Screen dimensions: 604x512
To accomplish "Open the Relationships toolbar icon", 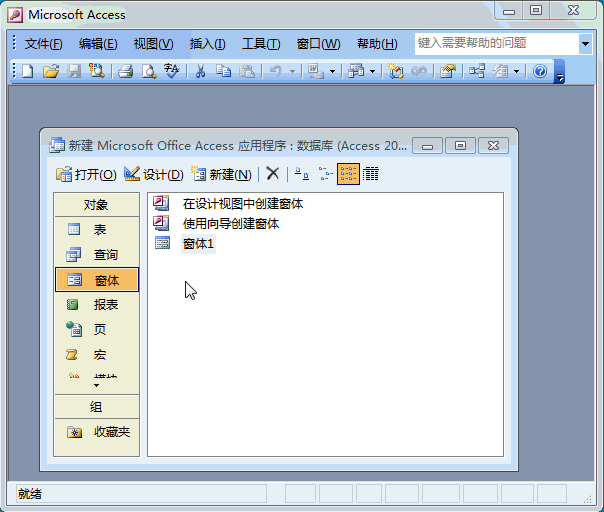I will (476, 72).
